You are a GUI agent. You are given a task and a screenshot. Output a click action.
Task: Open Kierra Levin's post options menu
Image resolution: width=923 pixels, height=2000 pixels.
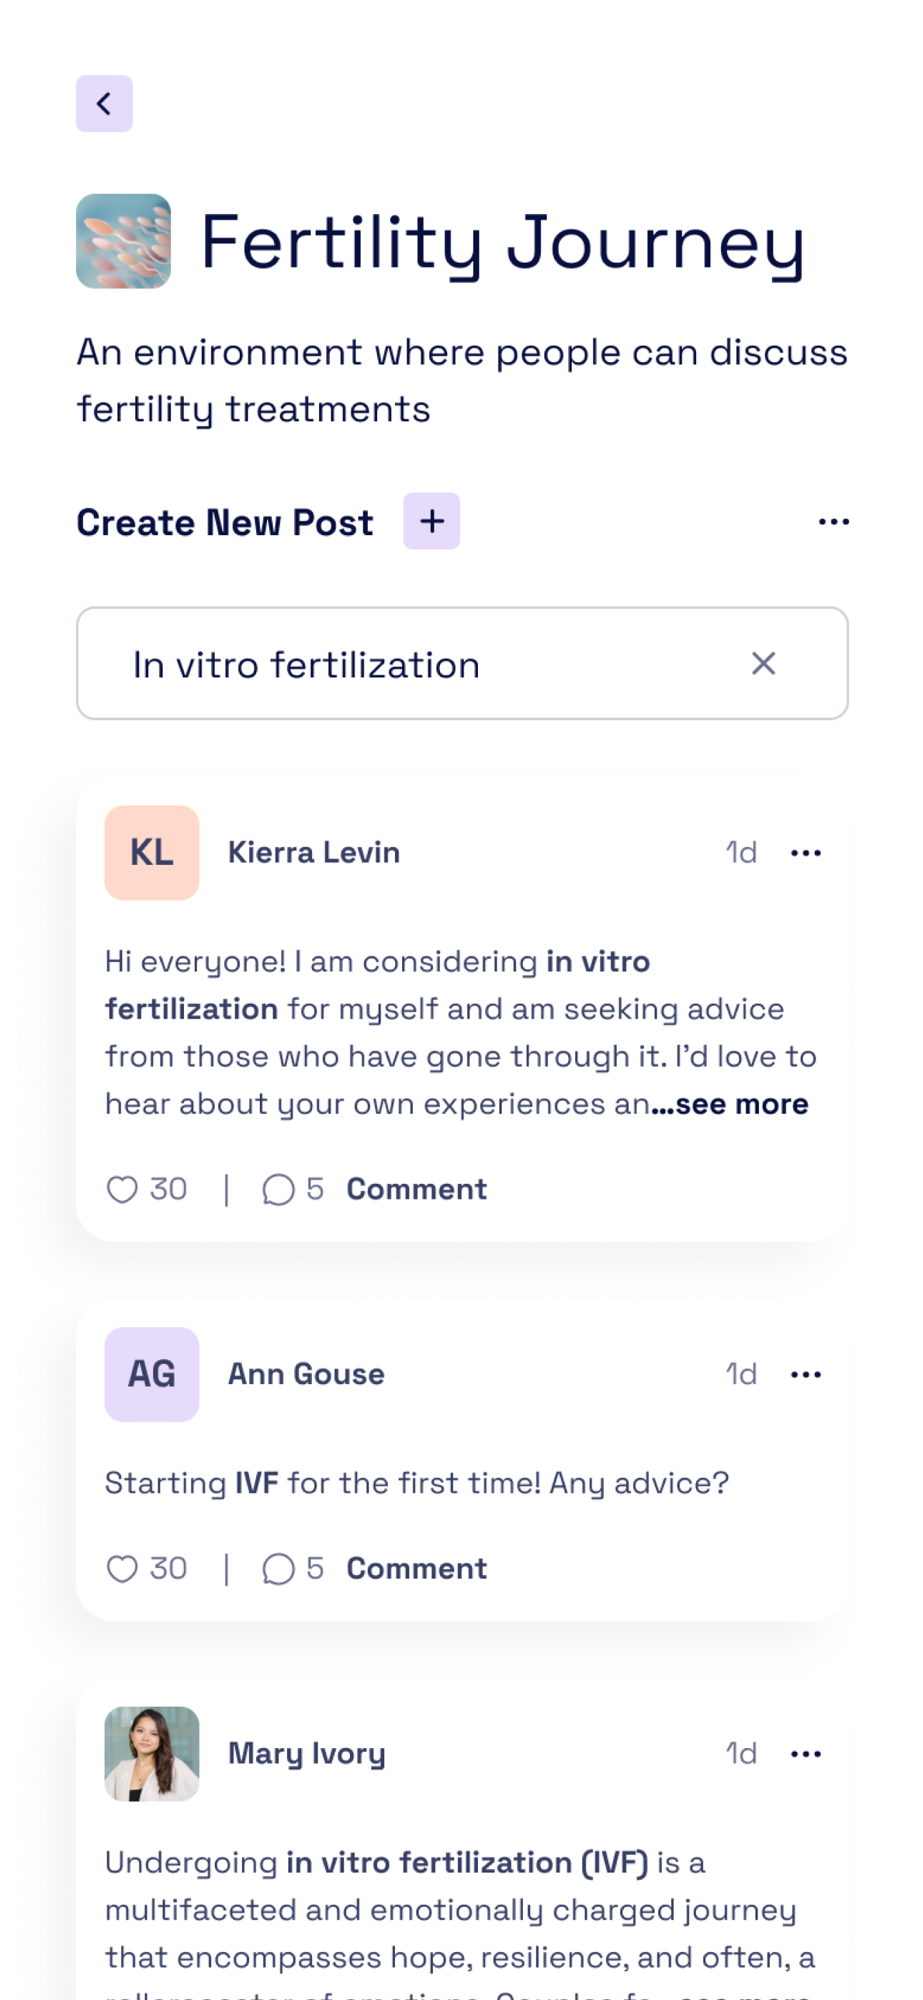[805, 853]
